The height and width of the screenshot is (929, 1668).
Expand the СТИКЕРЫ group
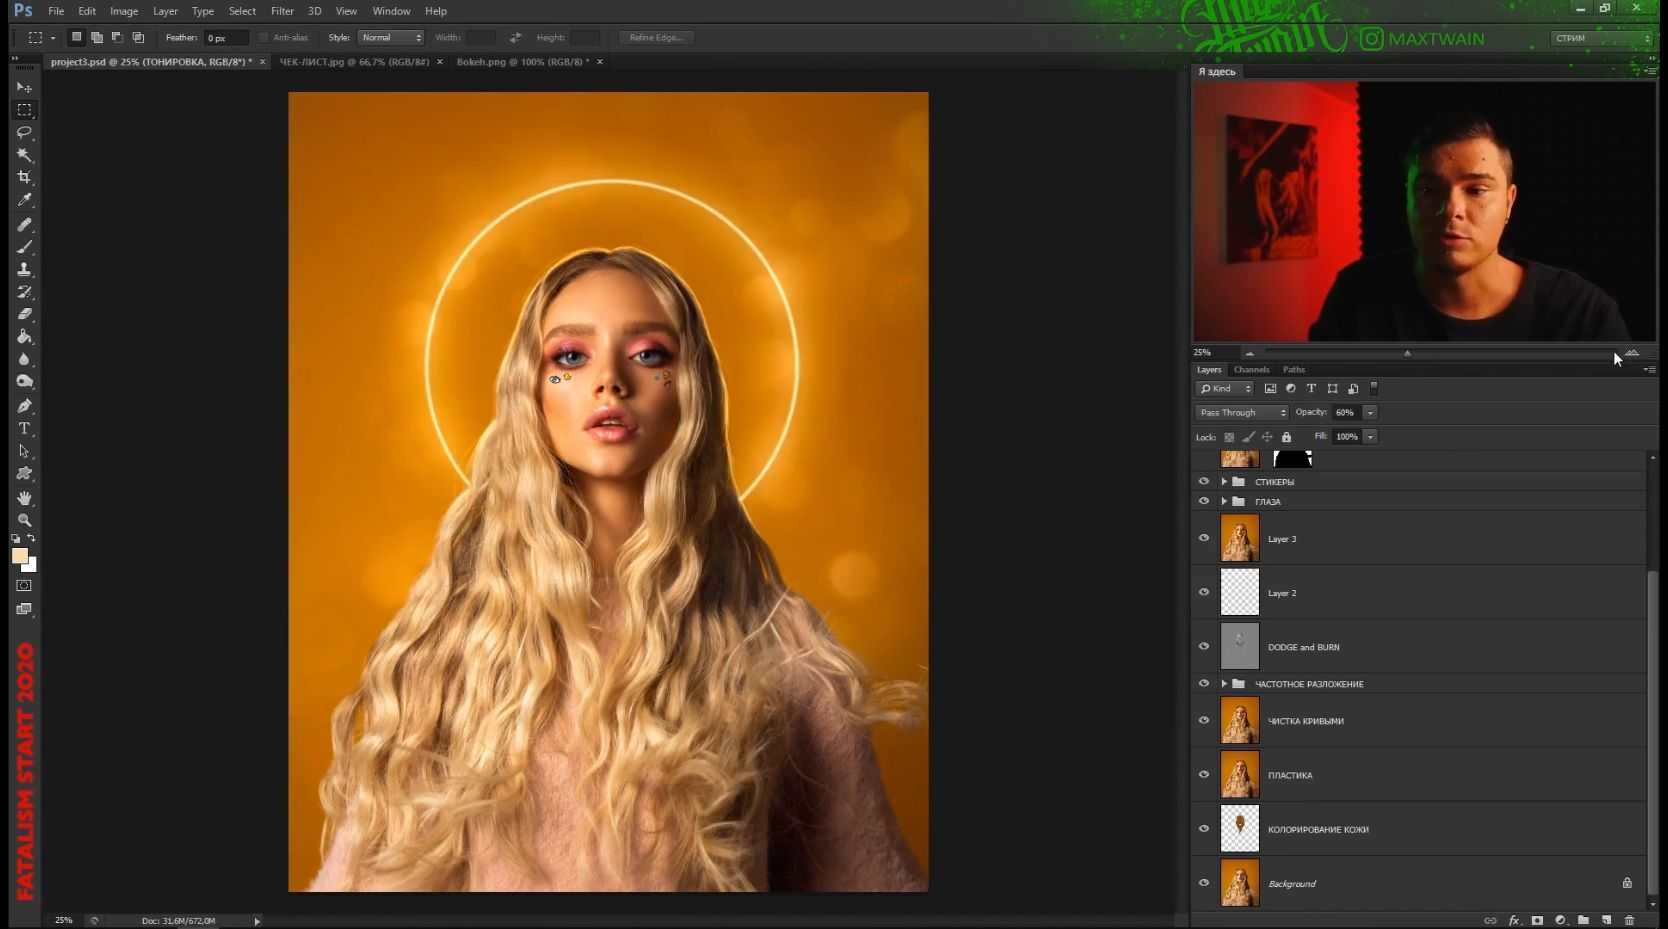[1224, 481]
